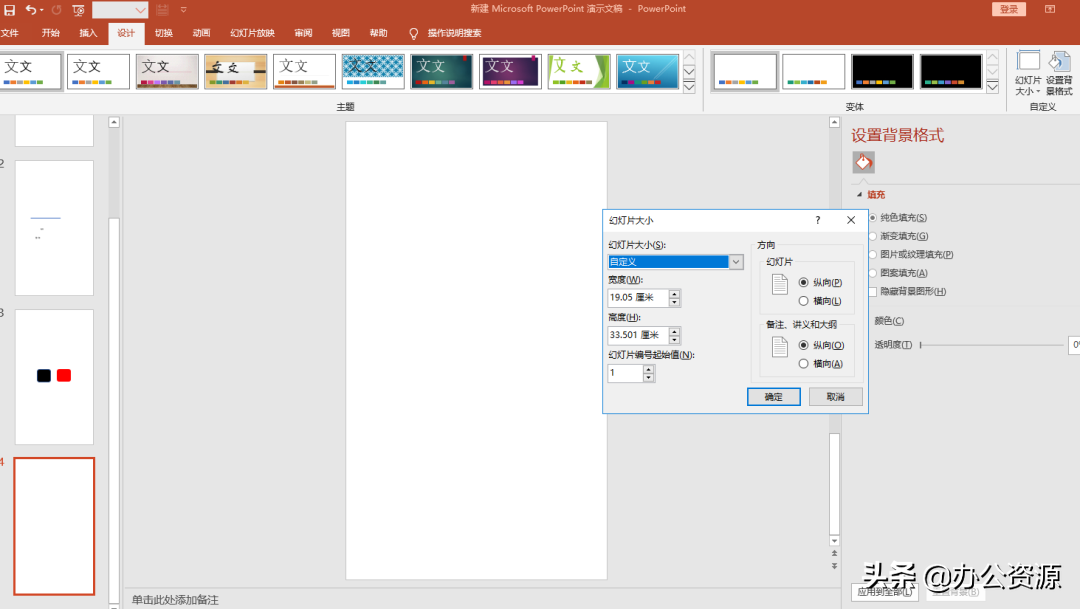Select the light blue theme thumbnail
The height and width of the screenshot is (609, 1080).
pyautogui.click(x=647, y=72)
